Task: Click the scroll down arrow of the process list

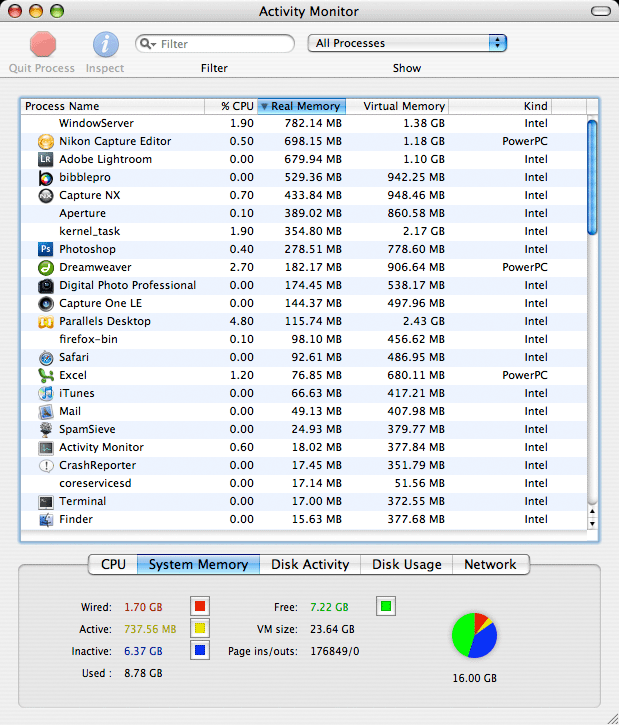Action: pos(592,524)
